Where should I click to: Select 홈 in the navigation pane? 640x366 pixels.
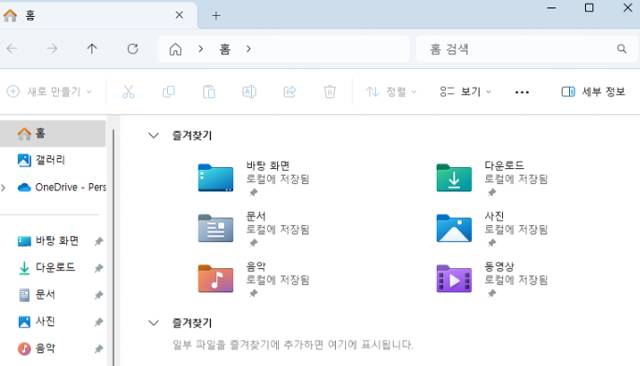point(53,133)
